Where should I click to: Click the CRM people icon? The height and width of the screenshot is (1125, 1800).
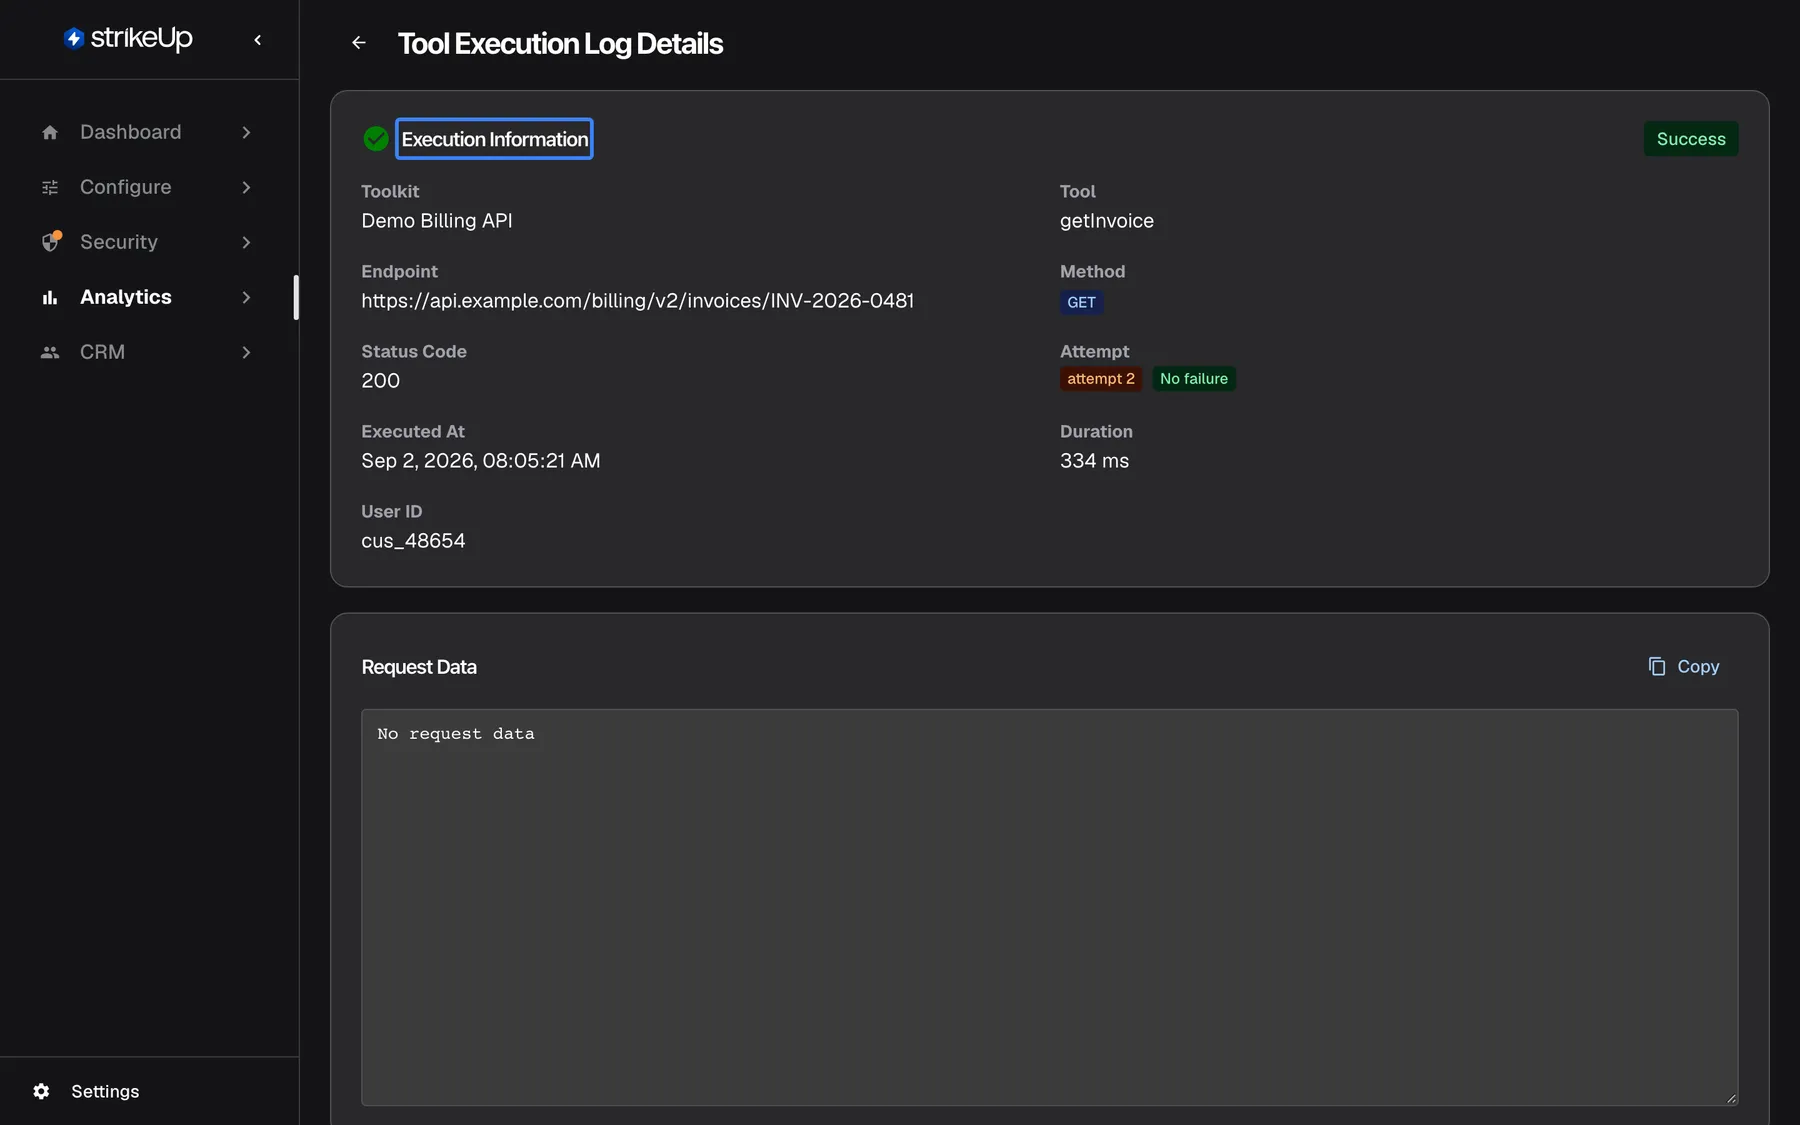tap(50, 352)
